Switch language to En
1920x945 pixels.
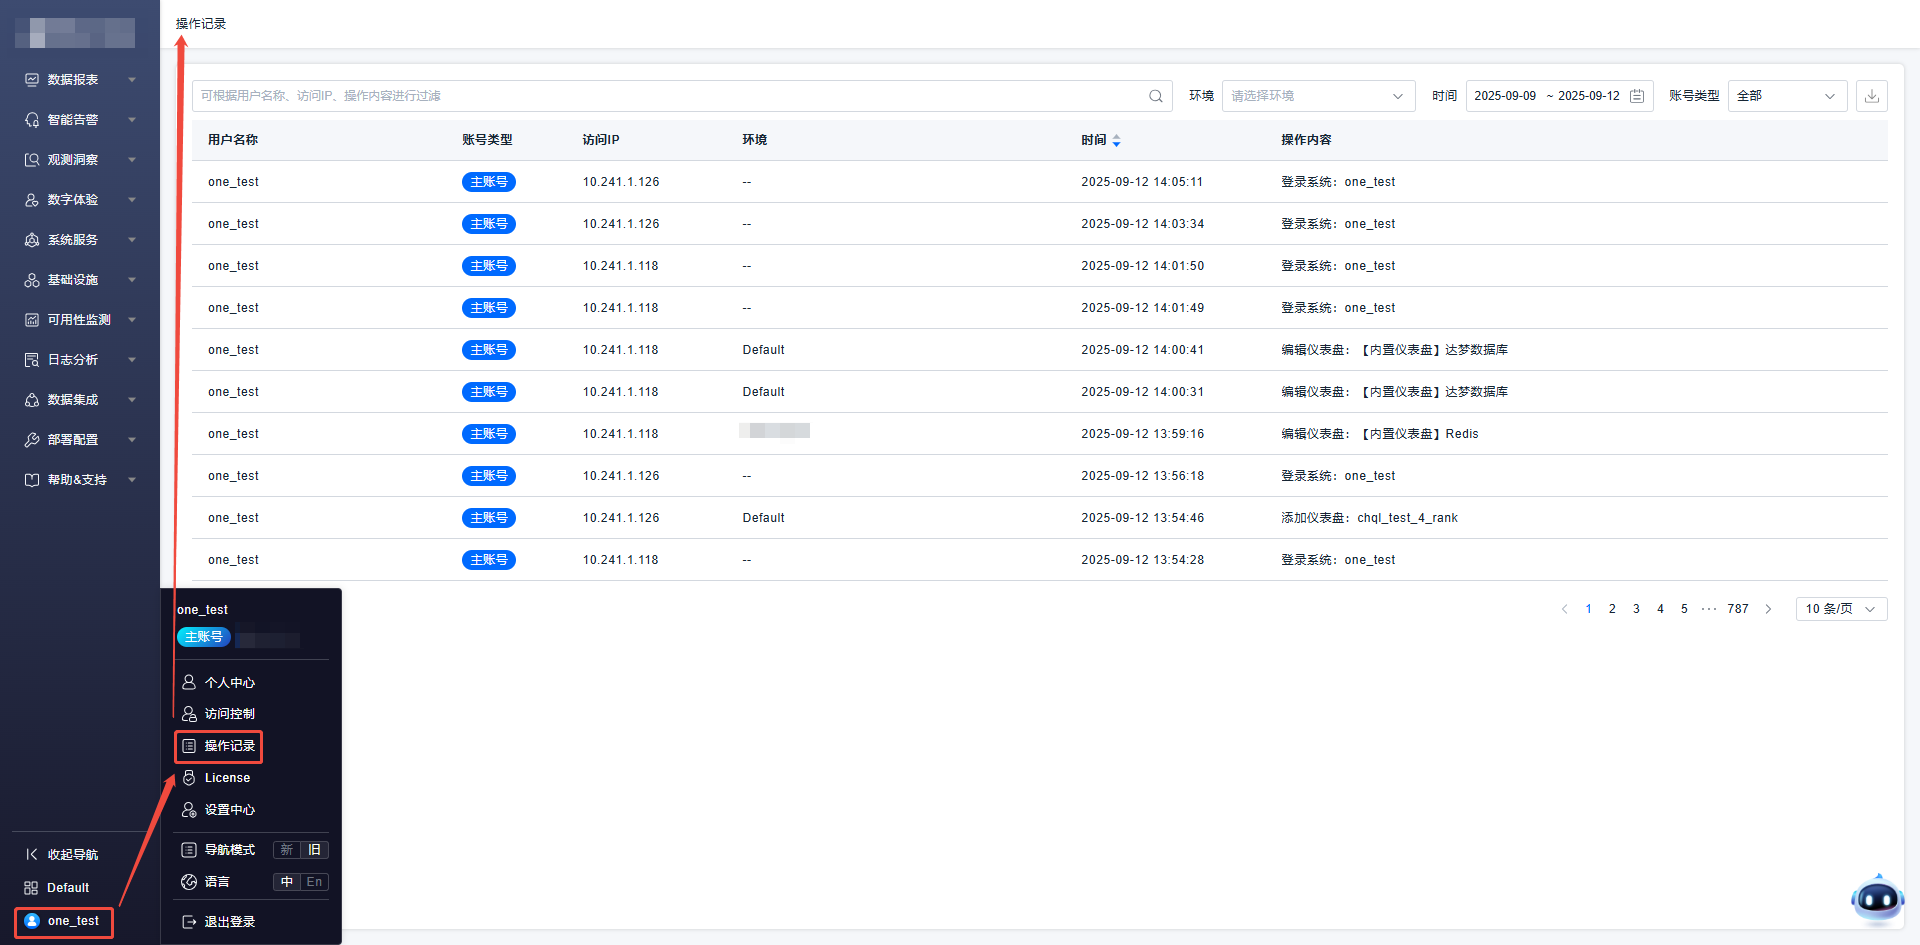314,882
